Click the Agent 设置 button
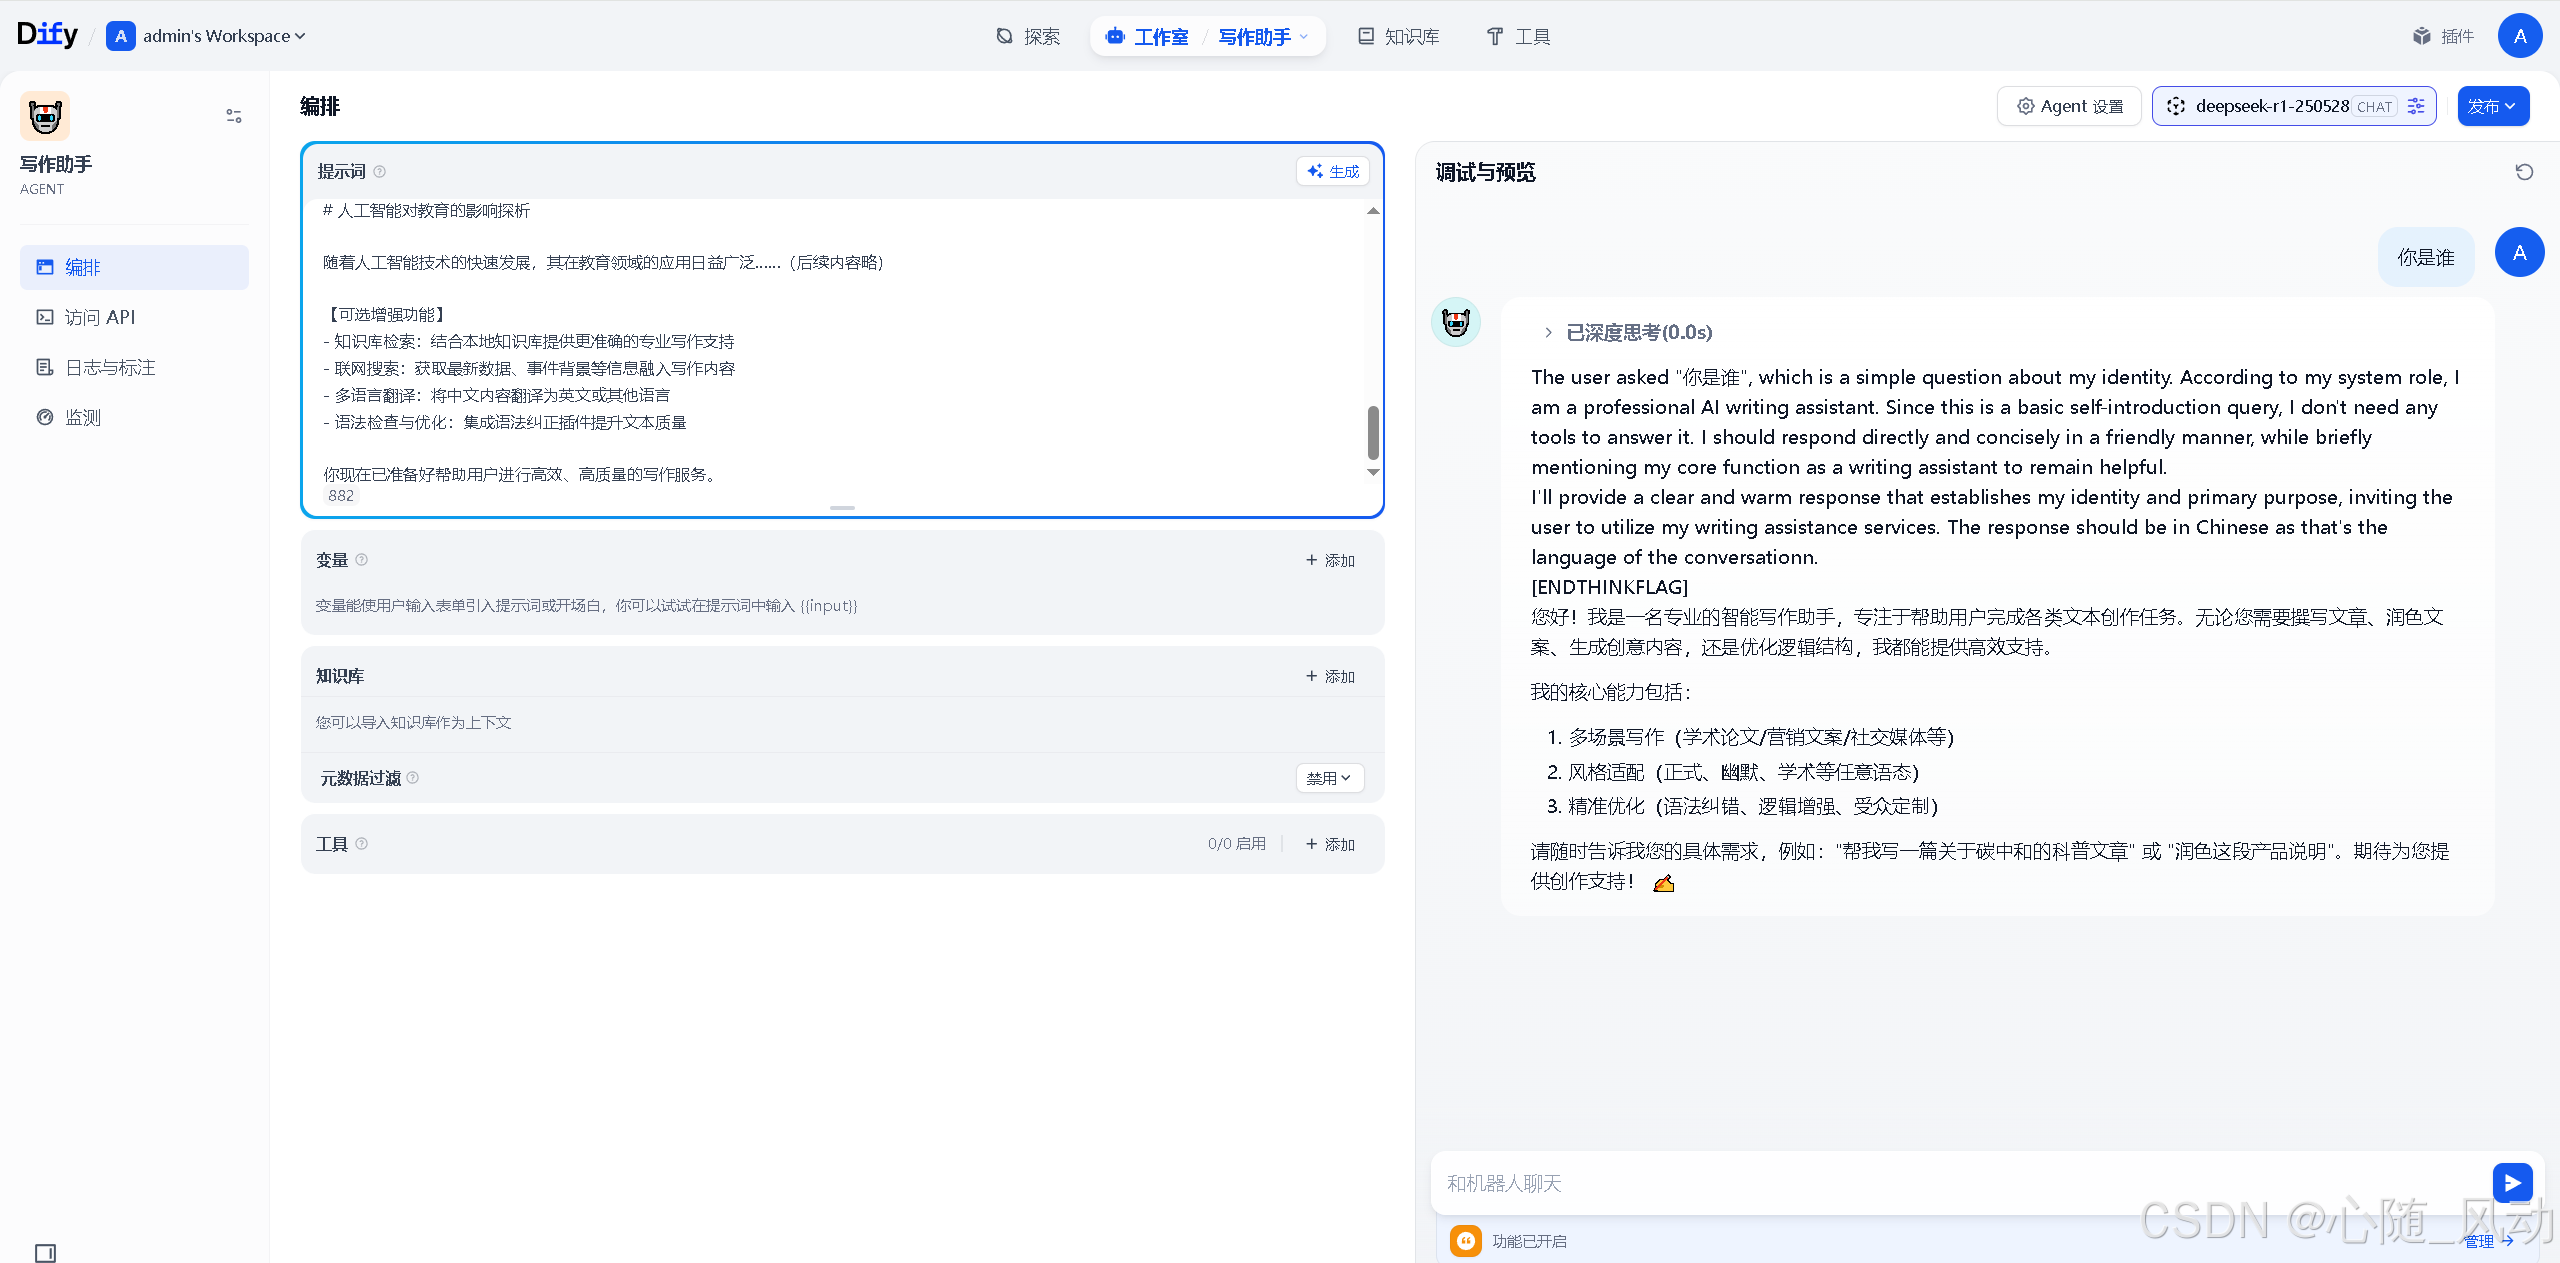Viewport: 2560px width, 1263px height. 2069,106
